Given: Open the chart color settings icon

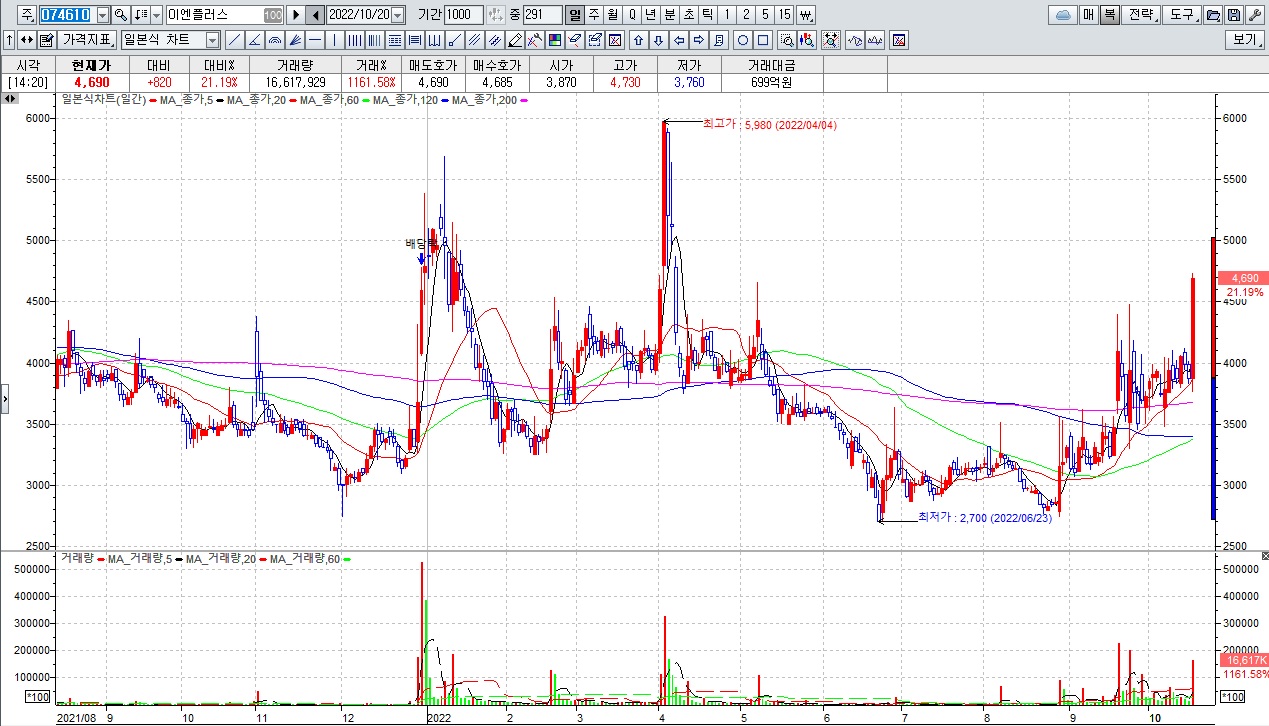Looking at the screenshot, I should tap(555, 40).
